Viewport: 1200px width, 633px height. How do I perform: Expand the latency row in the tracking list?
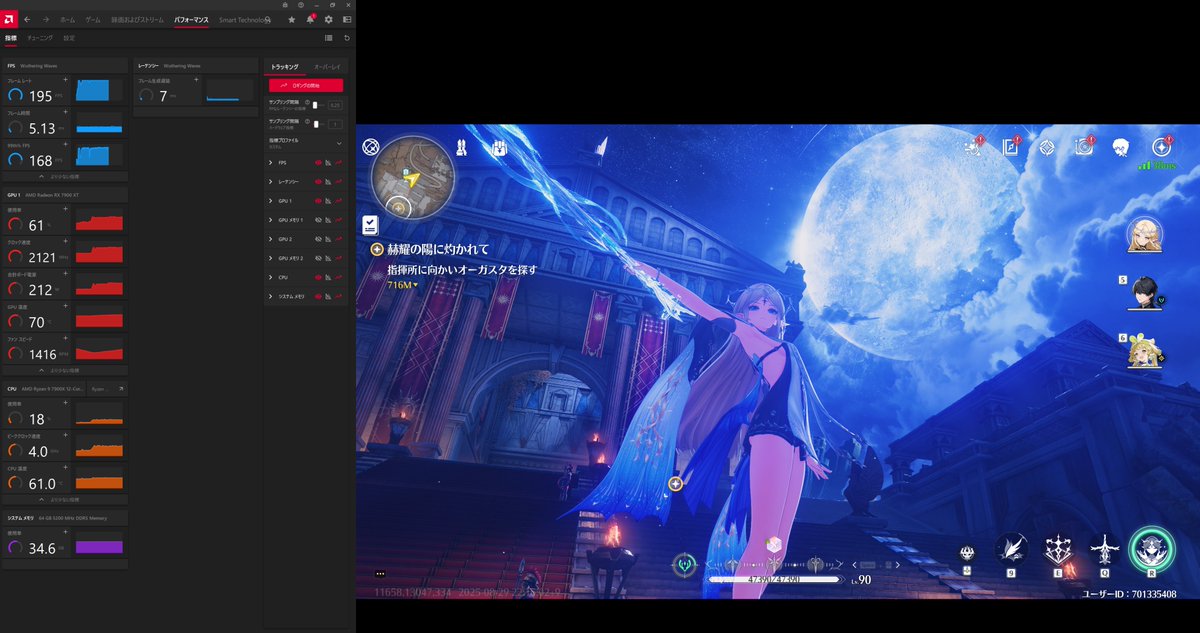pyautogui.click(x=270, y=181)
